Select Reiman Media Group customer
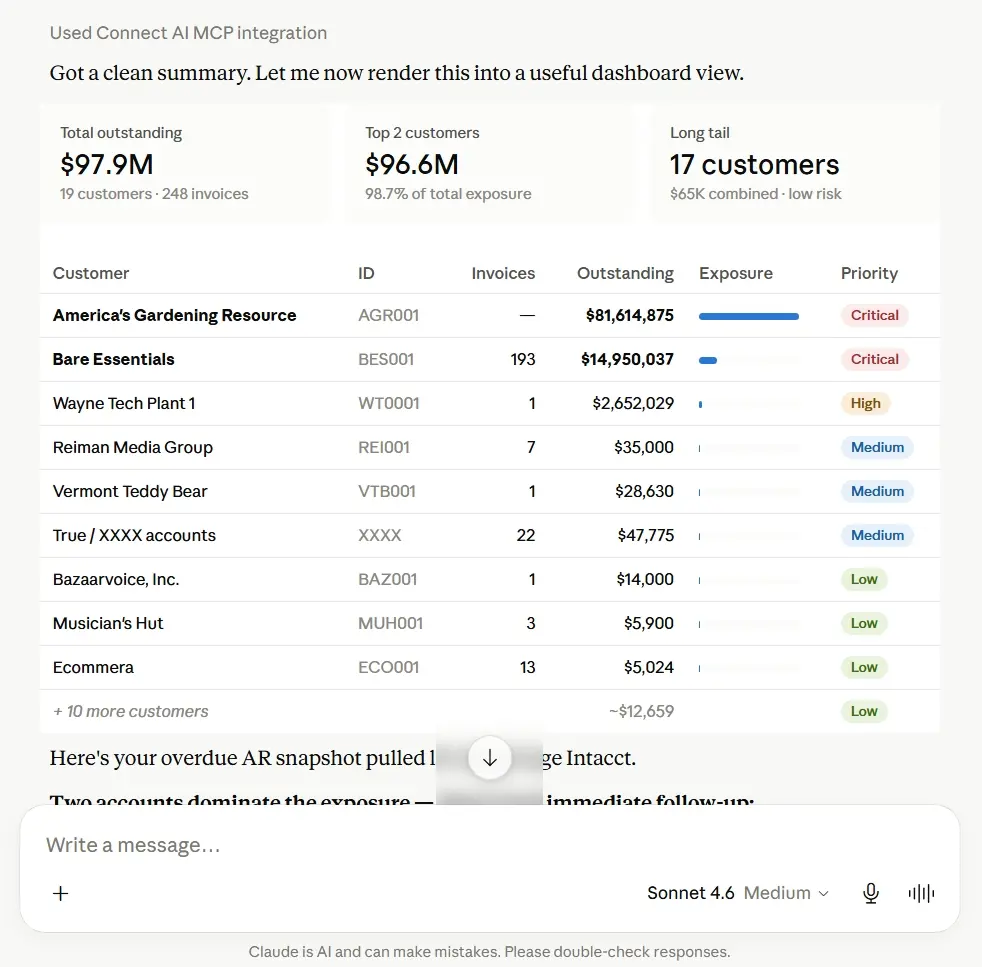The width and height of the screenshot is (982, 967). tap(133, 447)
